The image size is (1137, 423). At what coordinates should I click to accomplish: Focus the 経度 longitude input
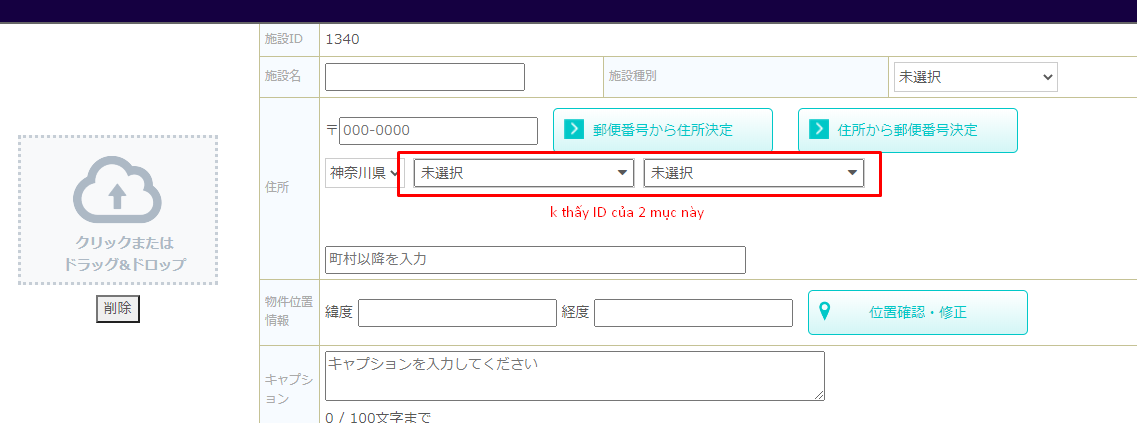click(x=692, y=313)
